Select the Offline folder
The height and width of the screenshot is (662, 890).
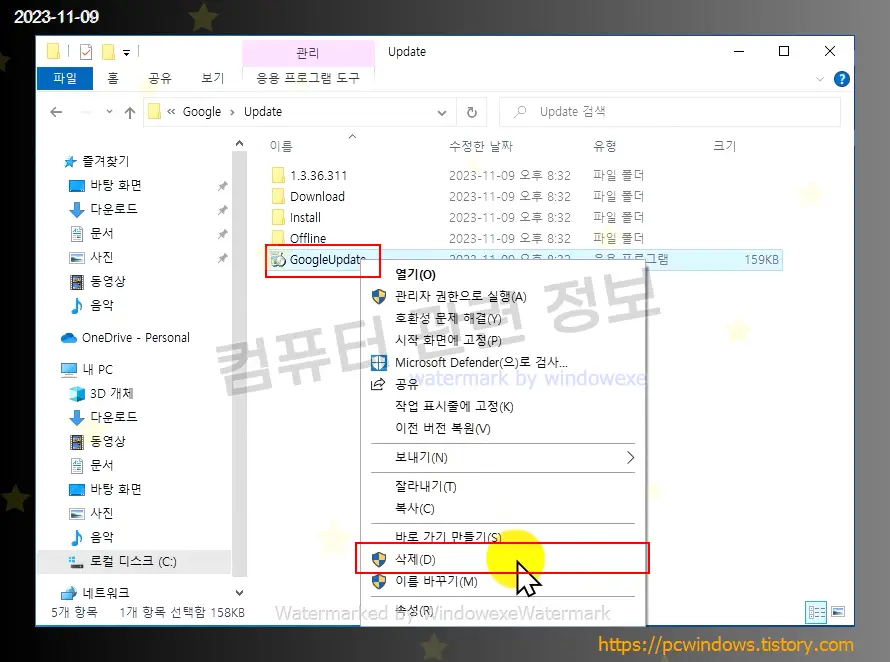[x=308, y=238]
